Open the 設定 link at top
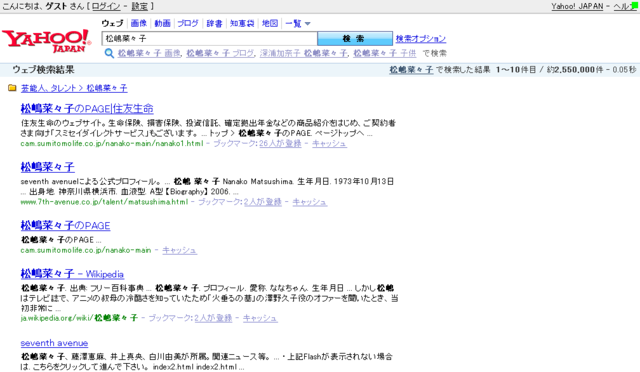Viewport: 640px width, 372px height. [x=140, y=6]
